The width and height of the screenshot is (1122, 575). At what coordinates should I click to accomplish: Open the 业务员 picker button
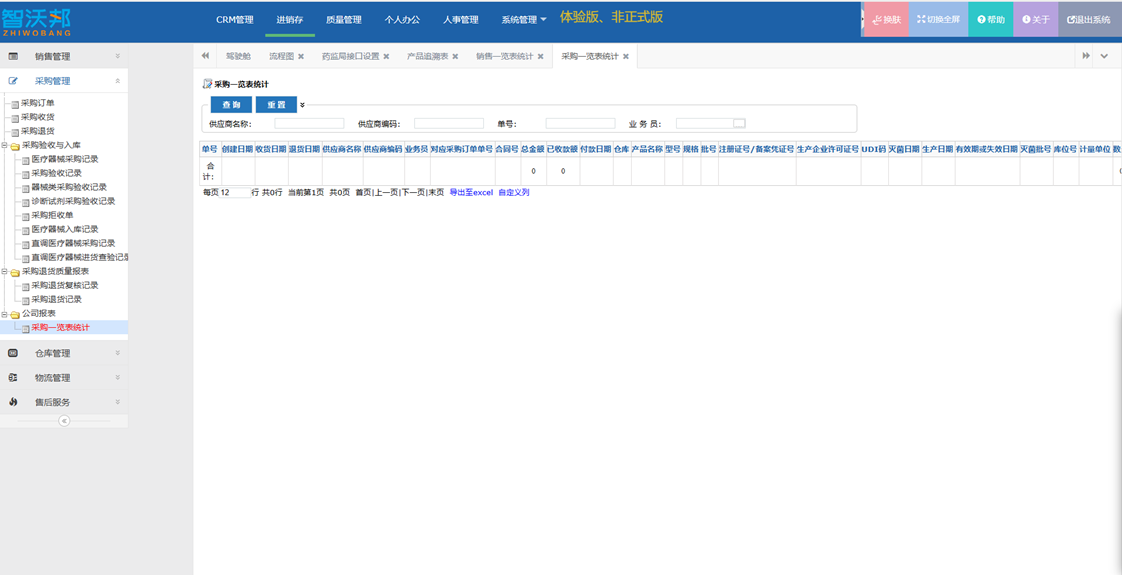click(x=739, y=123)
